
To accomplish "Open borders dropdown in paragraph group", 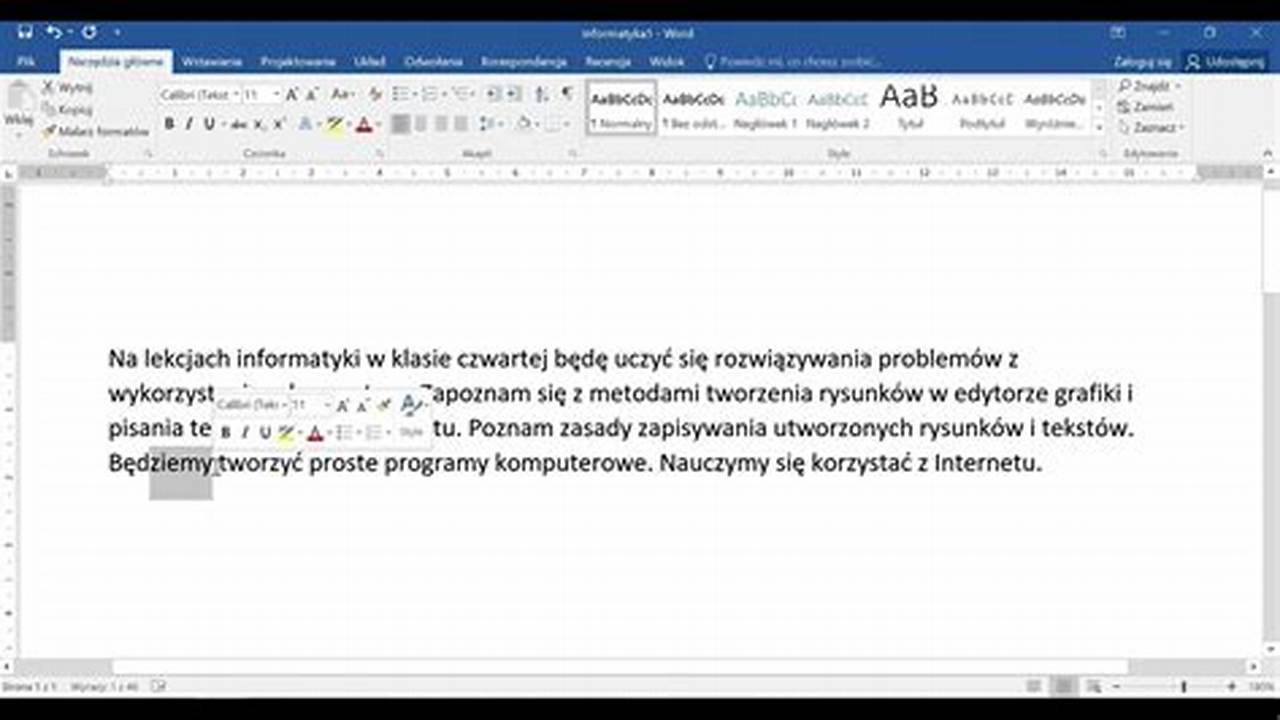I will pyautogui.click(x=556, y=124).
